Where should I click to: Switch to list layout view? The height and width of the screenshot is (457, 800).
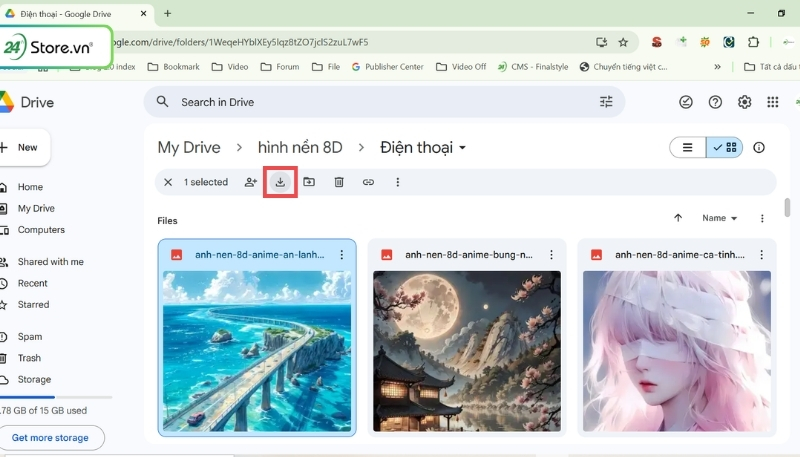point(687,147)
